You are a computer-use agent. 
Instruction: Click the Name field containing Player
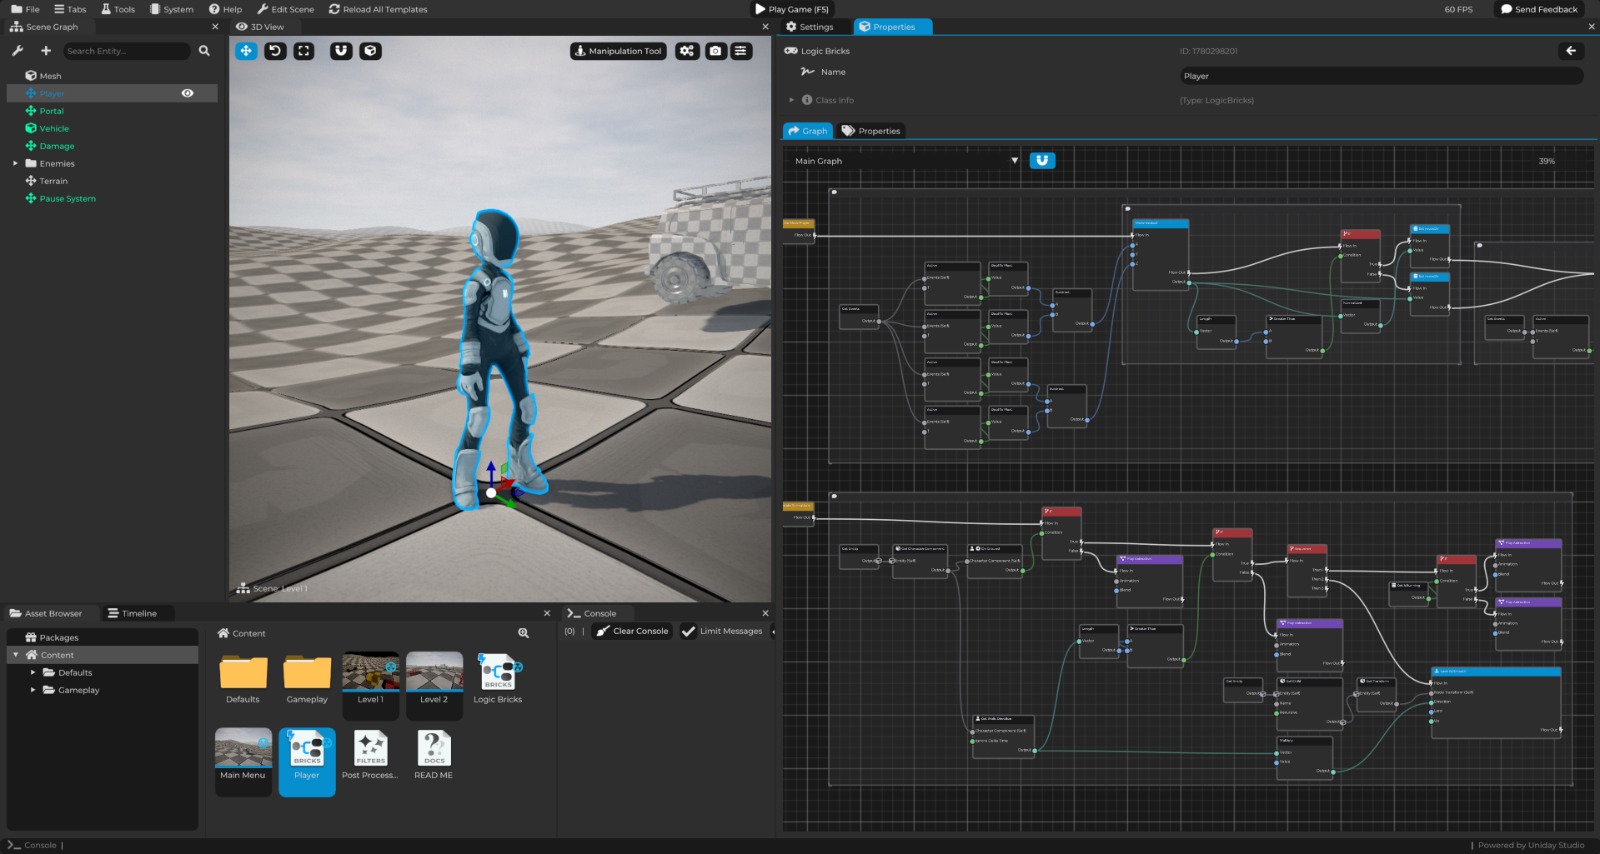(1381, 76)
